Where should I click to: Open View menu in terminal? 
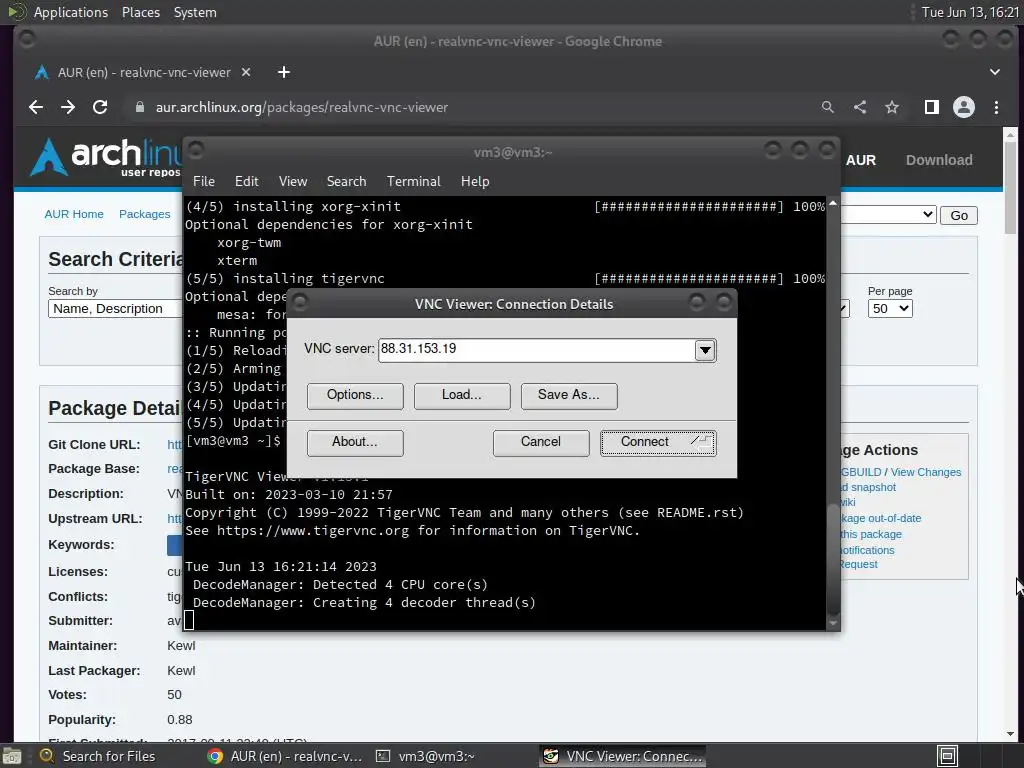tap(293, 182)
